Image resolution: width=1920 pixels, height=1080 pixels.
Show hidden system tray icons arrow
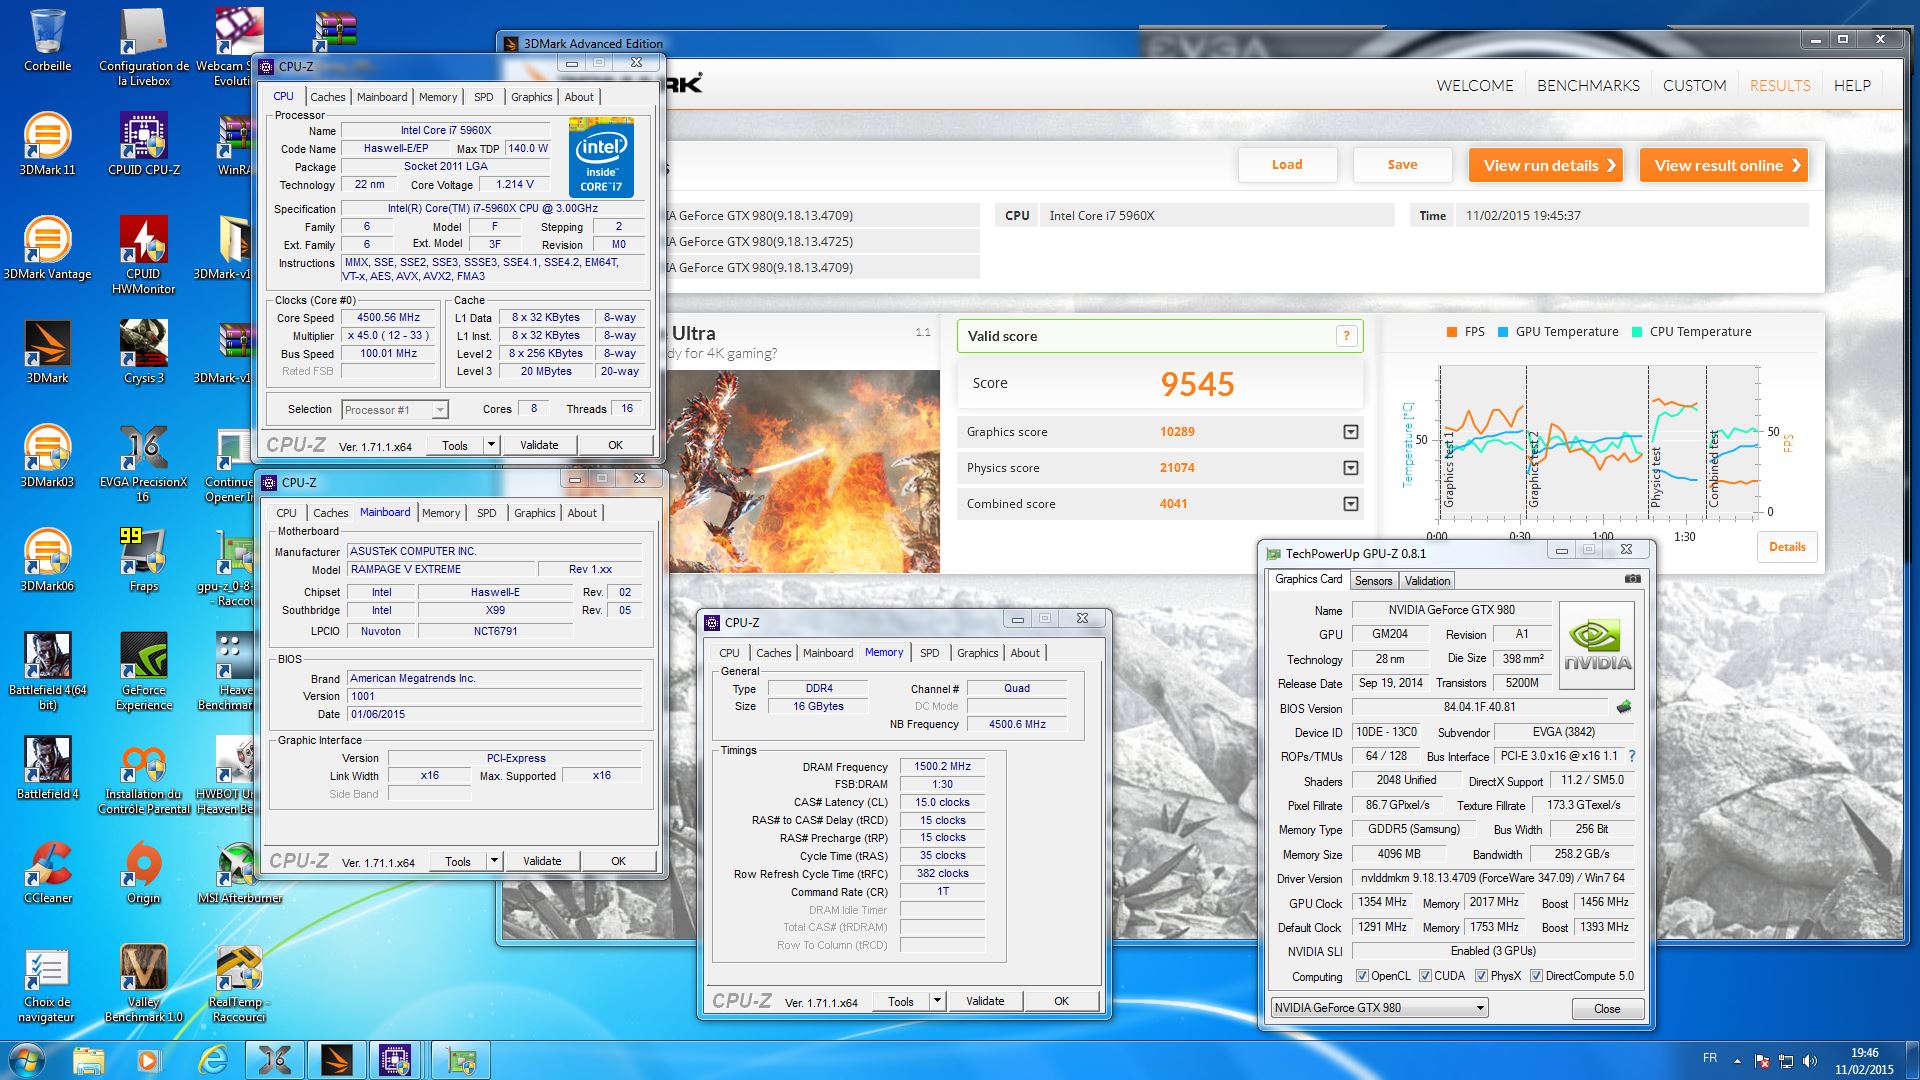(x=1737, y=1061)
